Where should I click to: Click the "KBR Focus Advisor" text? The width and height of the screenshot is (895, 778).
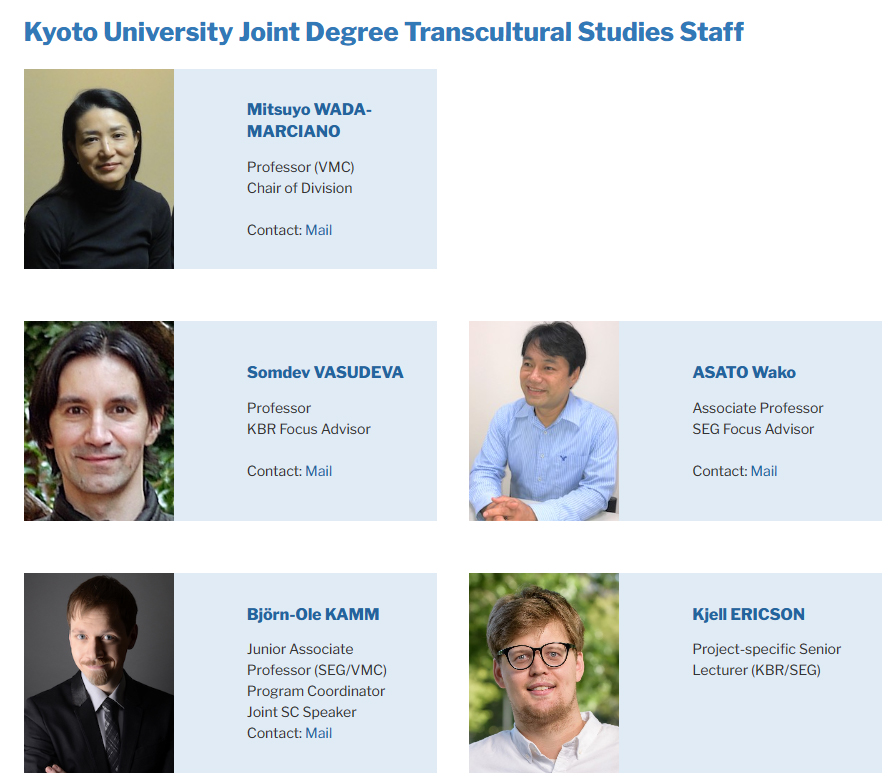pos(308,429)
